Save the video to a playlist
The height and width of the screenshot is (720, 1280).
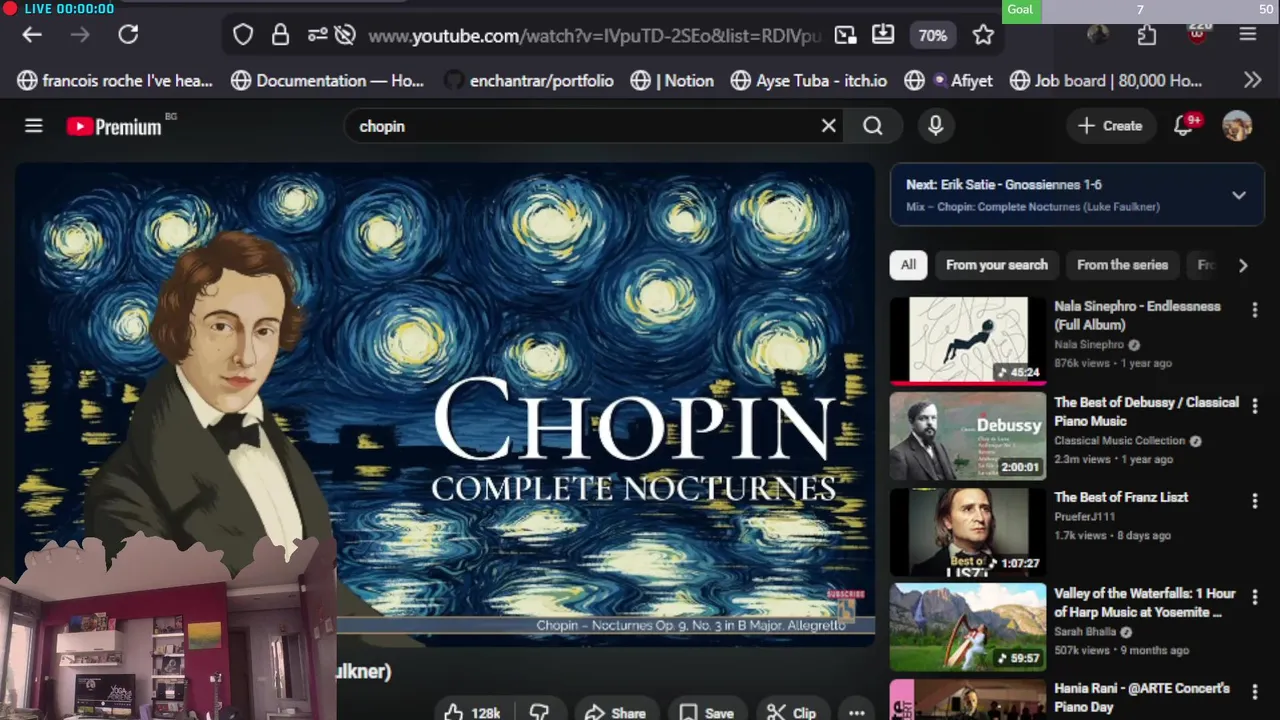pos(706,712)
